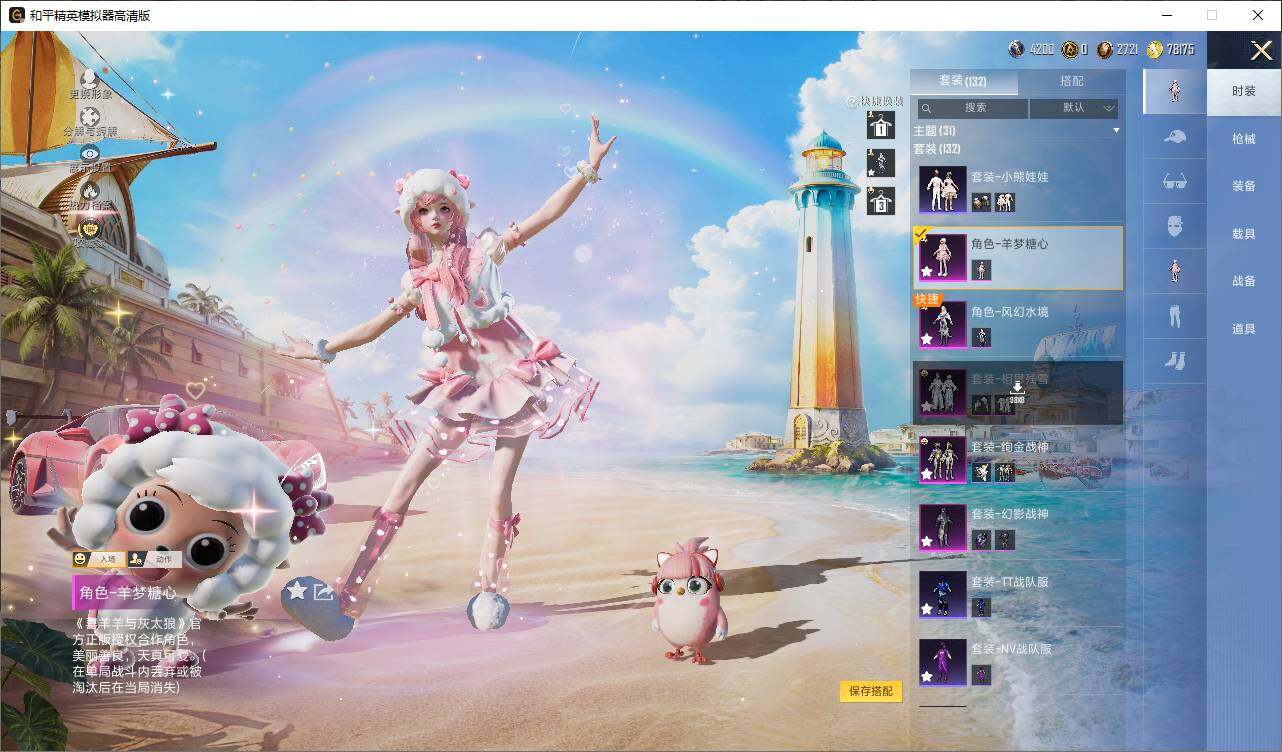
Task: Click the search magnifier icon
Action: pyautogui.click(x=927, y=108)
